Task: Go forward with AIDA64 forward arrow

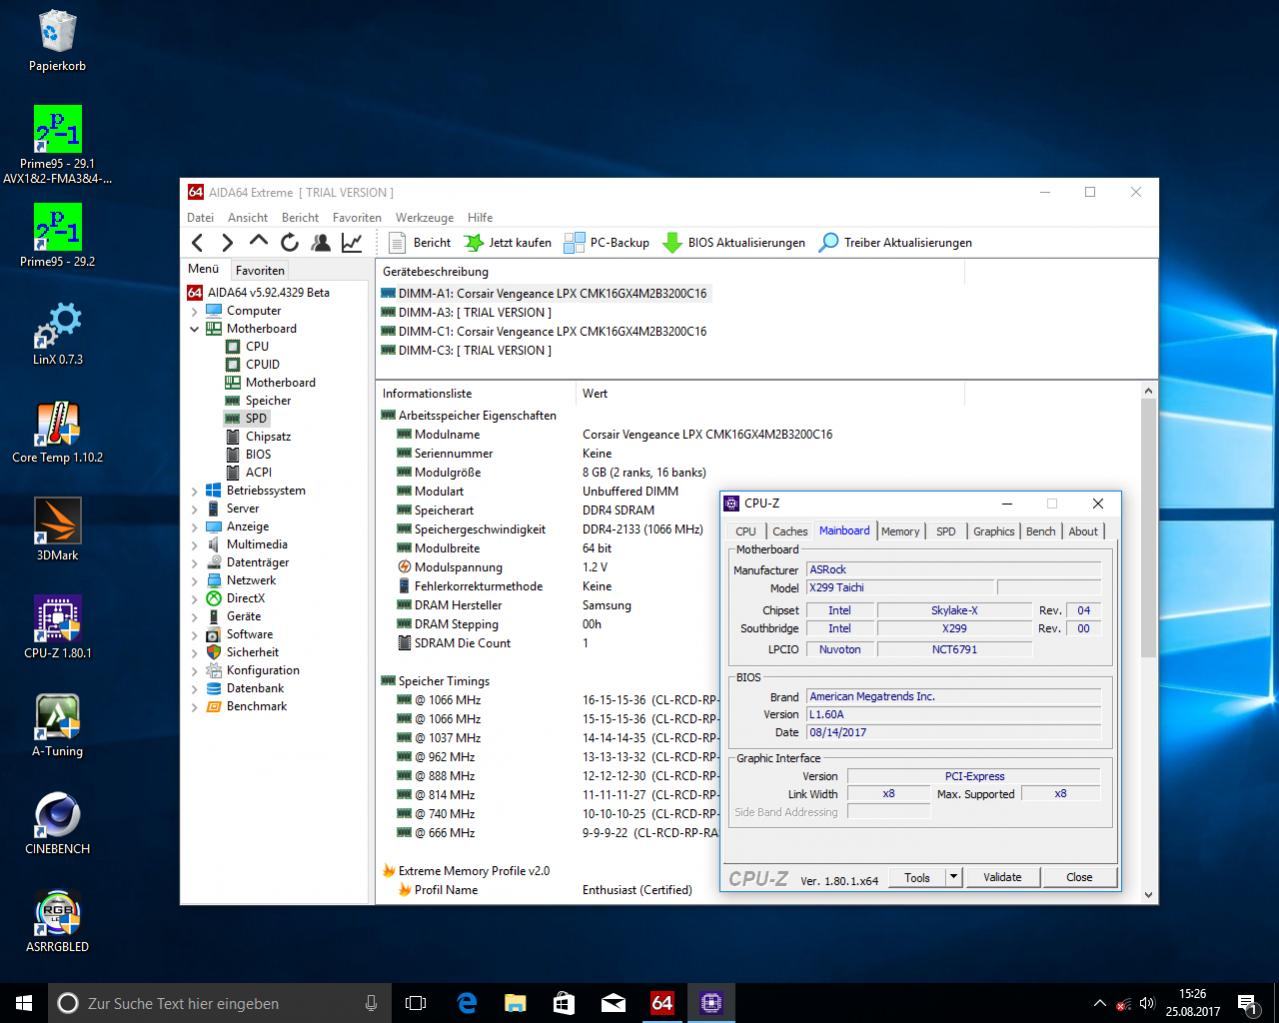Action: coord(227,242)
